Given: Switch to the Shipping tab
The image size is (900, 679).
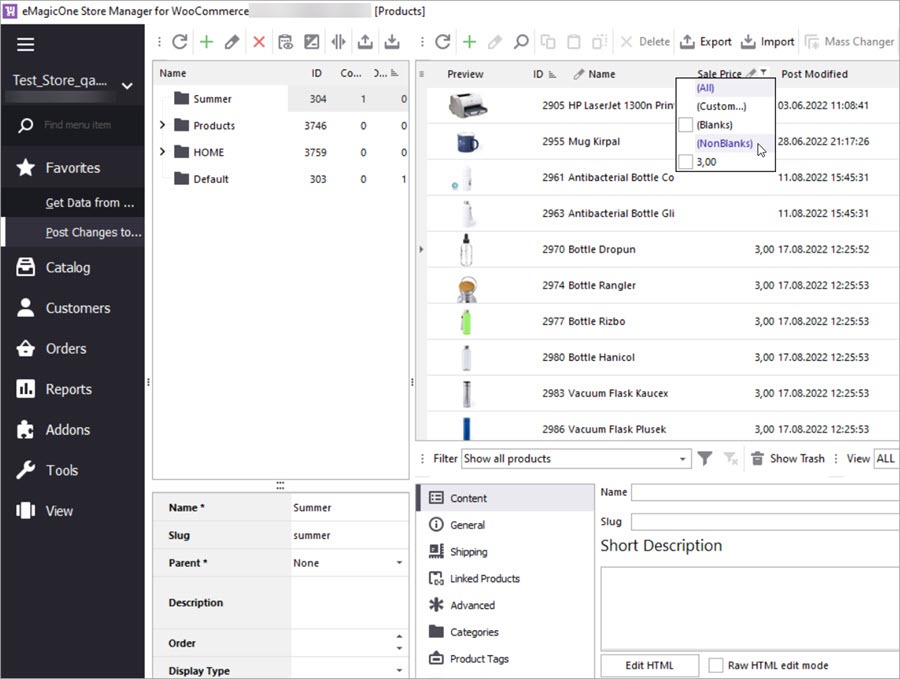Looking at the screenshot, I should [468, 552].
